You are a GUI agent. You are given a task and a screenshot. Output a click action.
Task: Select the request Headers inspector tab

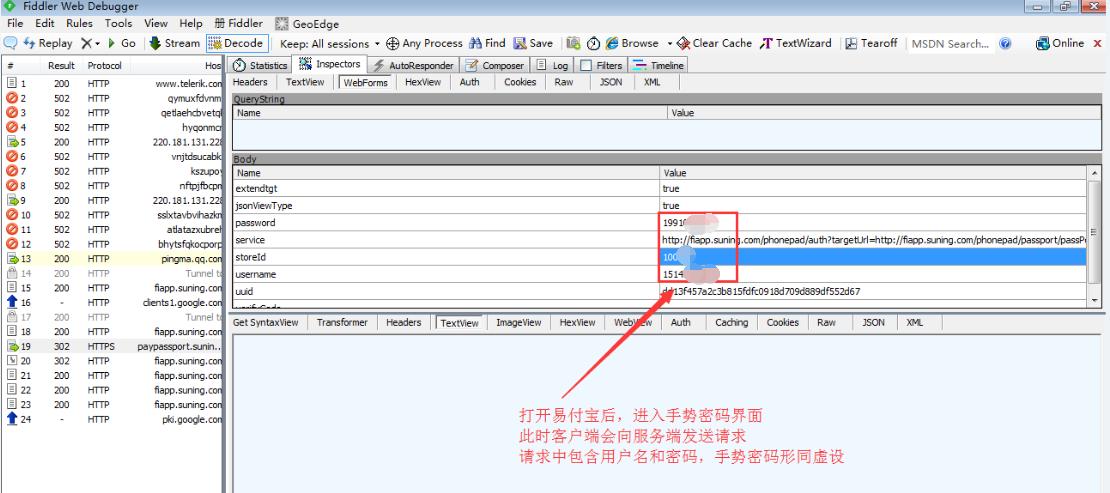coord(250,82)
